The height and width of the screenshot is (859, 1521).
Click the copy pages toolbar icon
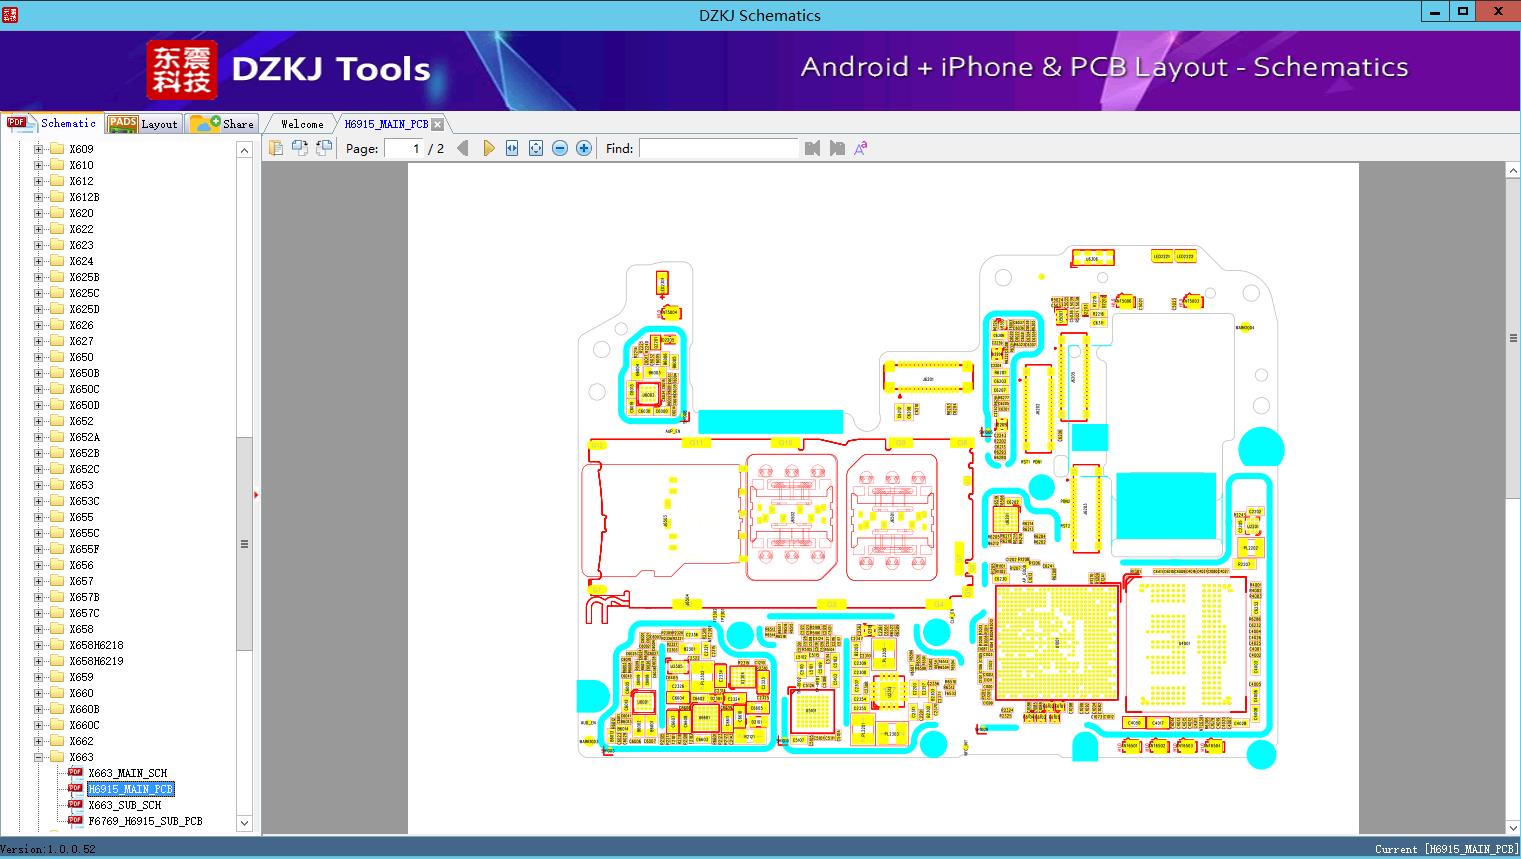(276, 148)
